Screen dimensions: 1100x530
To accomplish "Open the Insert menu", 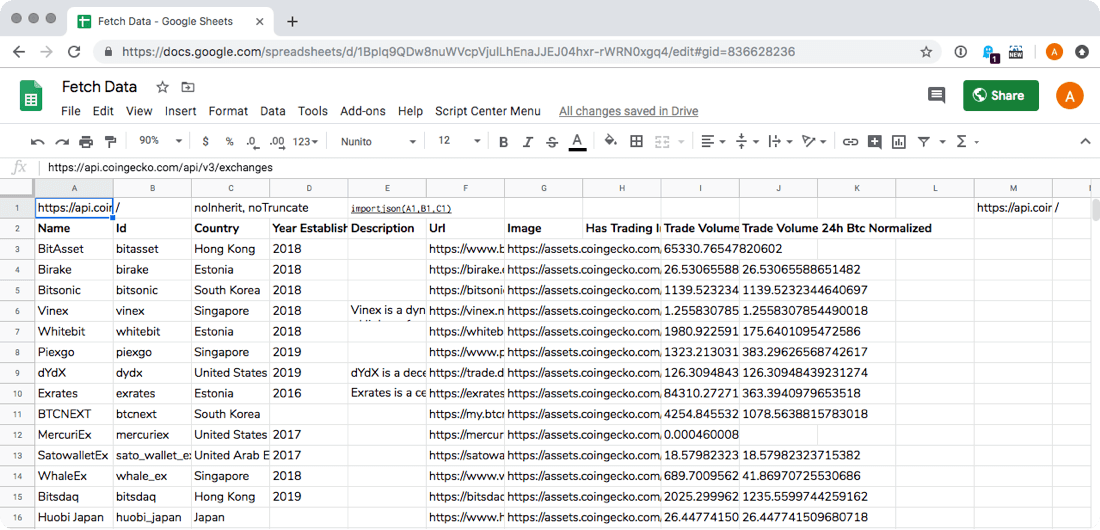I will coord(180,111).
